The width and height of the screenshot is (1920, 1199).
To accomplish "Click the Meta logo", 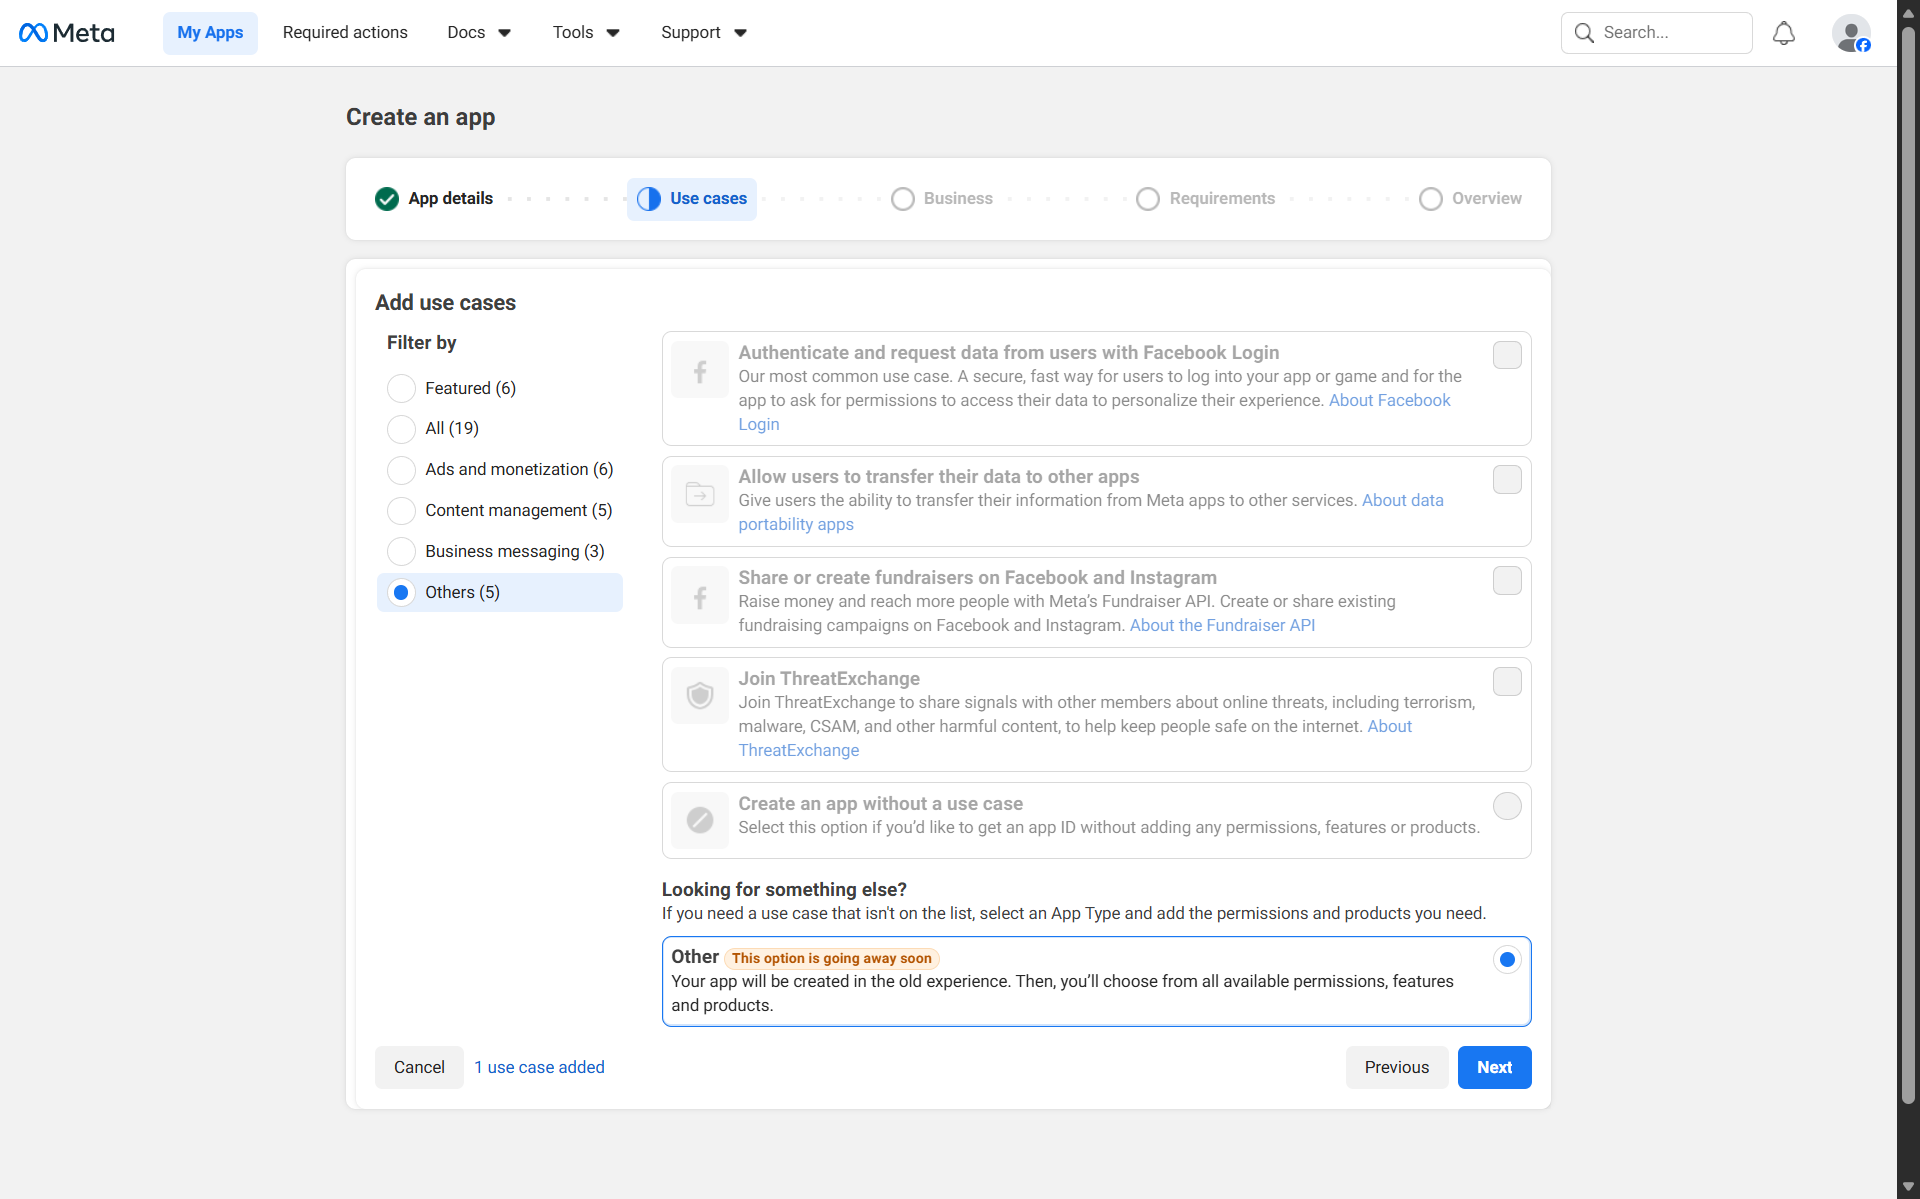I will point(66,33).
